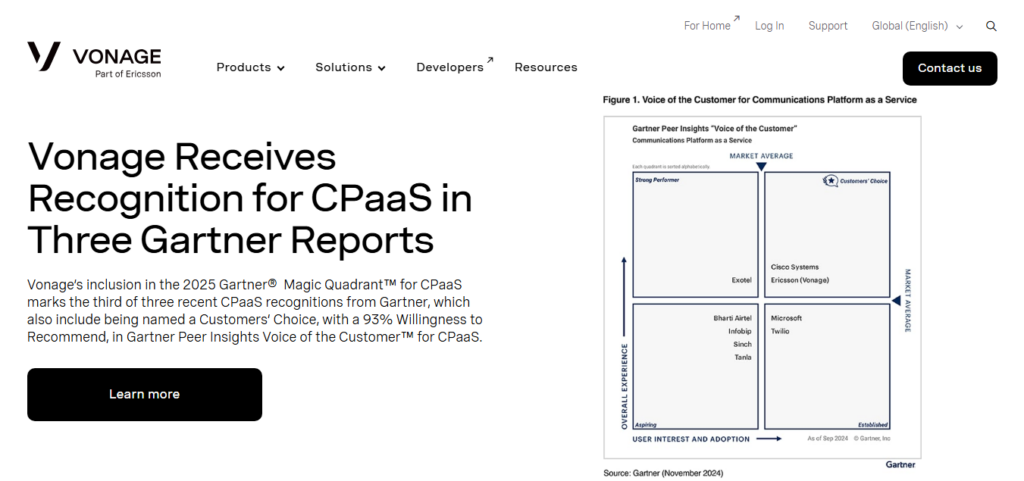Click the Bharti Airtel label in chart
Image resolution: width=1024 pixels, height=481 pixels.
point(733,318)
